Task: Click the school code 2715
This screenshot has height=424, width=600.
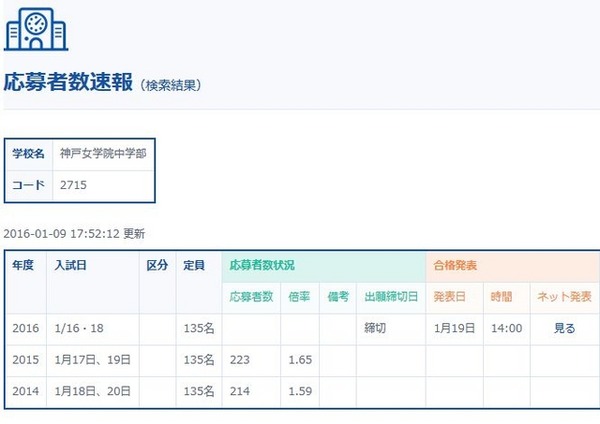Action: [x=73, y=185]
